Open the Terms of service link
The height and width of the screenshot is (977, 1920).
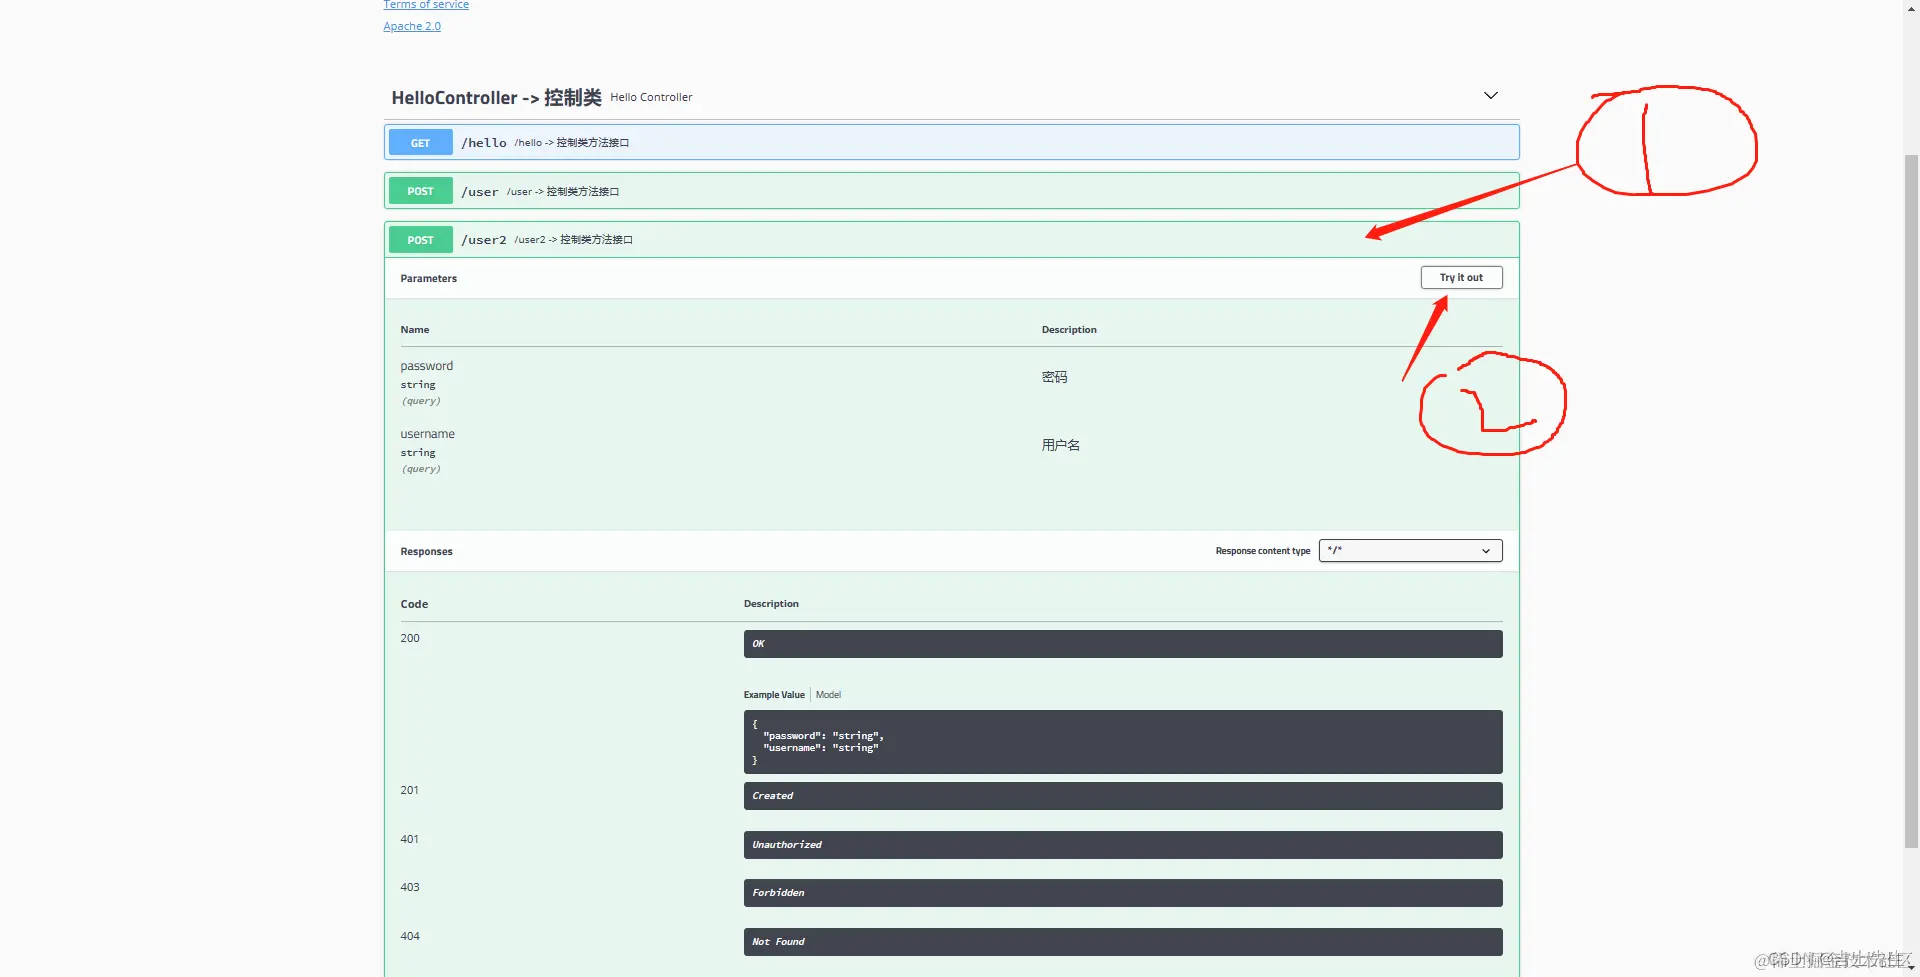pos(426,5)
